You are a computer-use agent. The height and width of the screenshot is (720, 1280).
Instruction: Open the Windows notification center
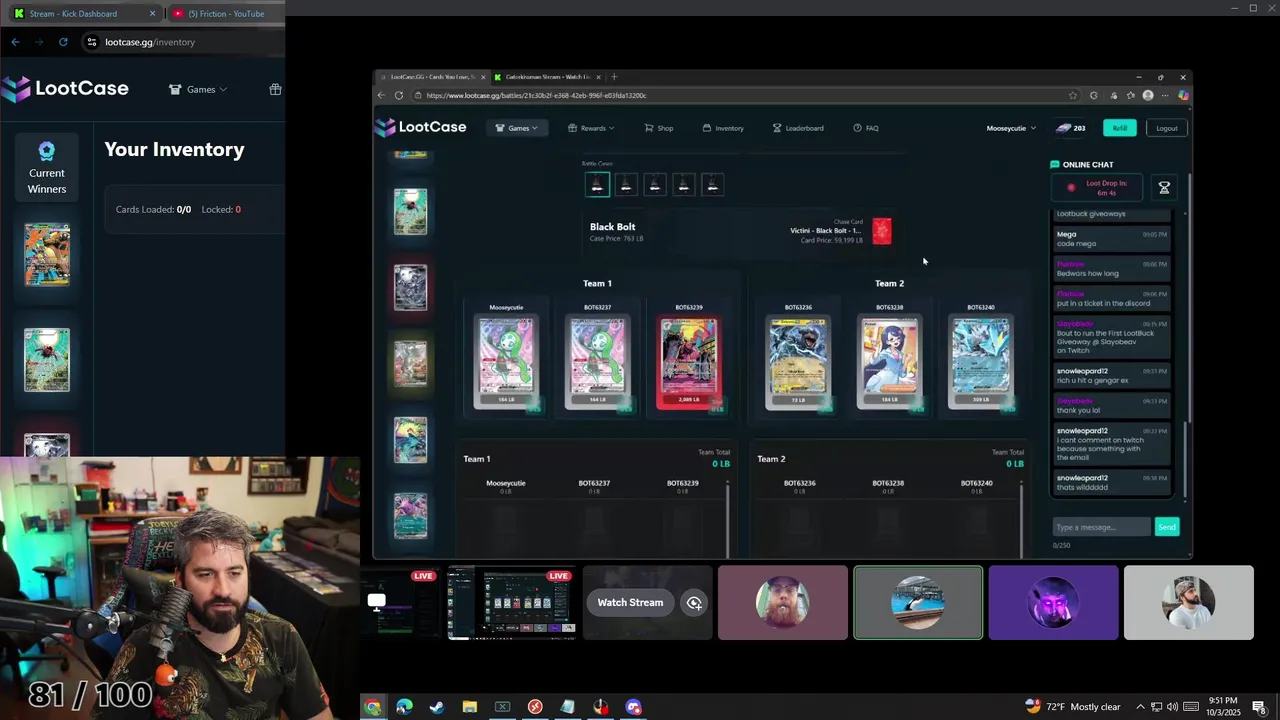pyautogui.click(x=1259, y=707)
